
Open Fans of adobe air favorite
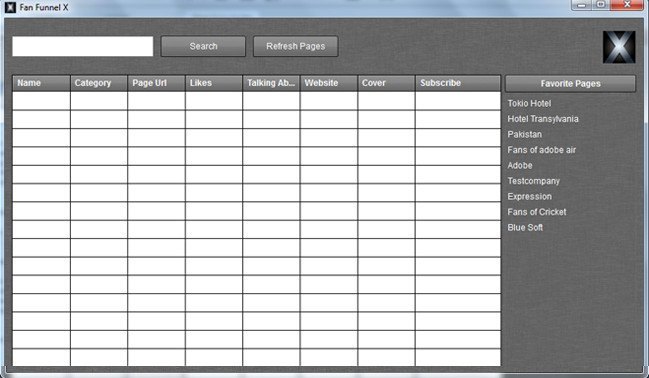pos(541,150)
